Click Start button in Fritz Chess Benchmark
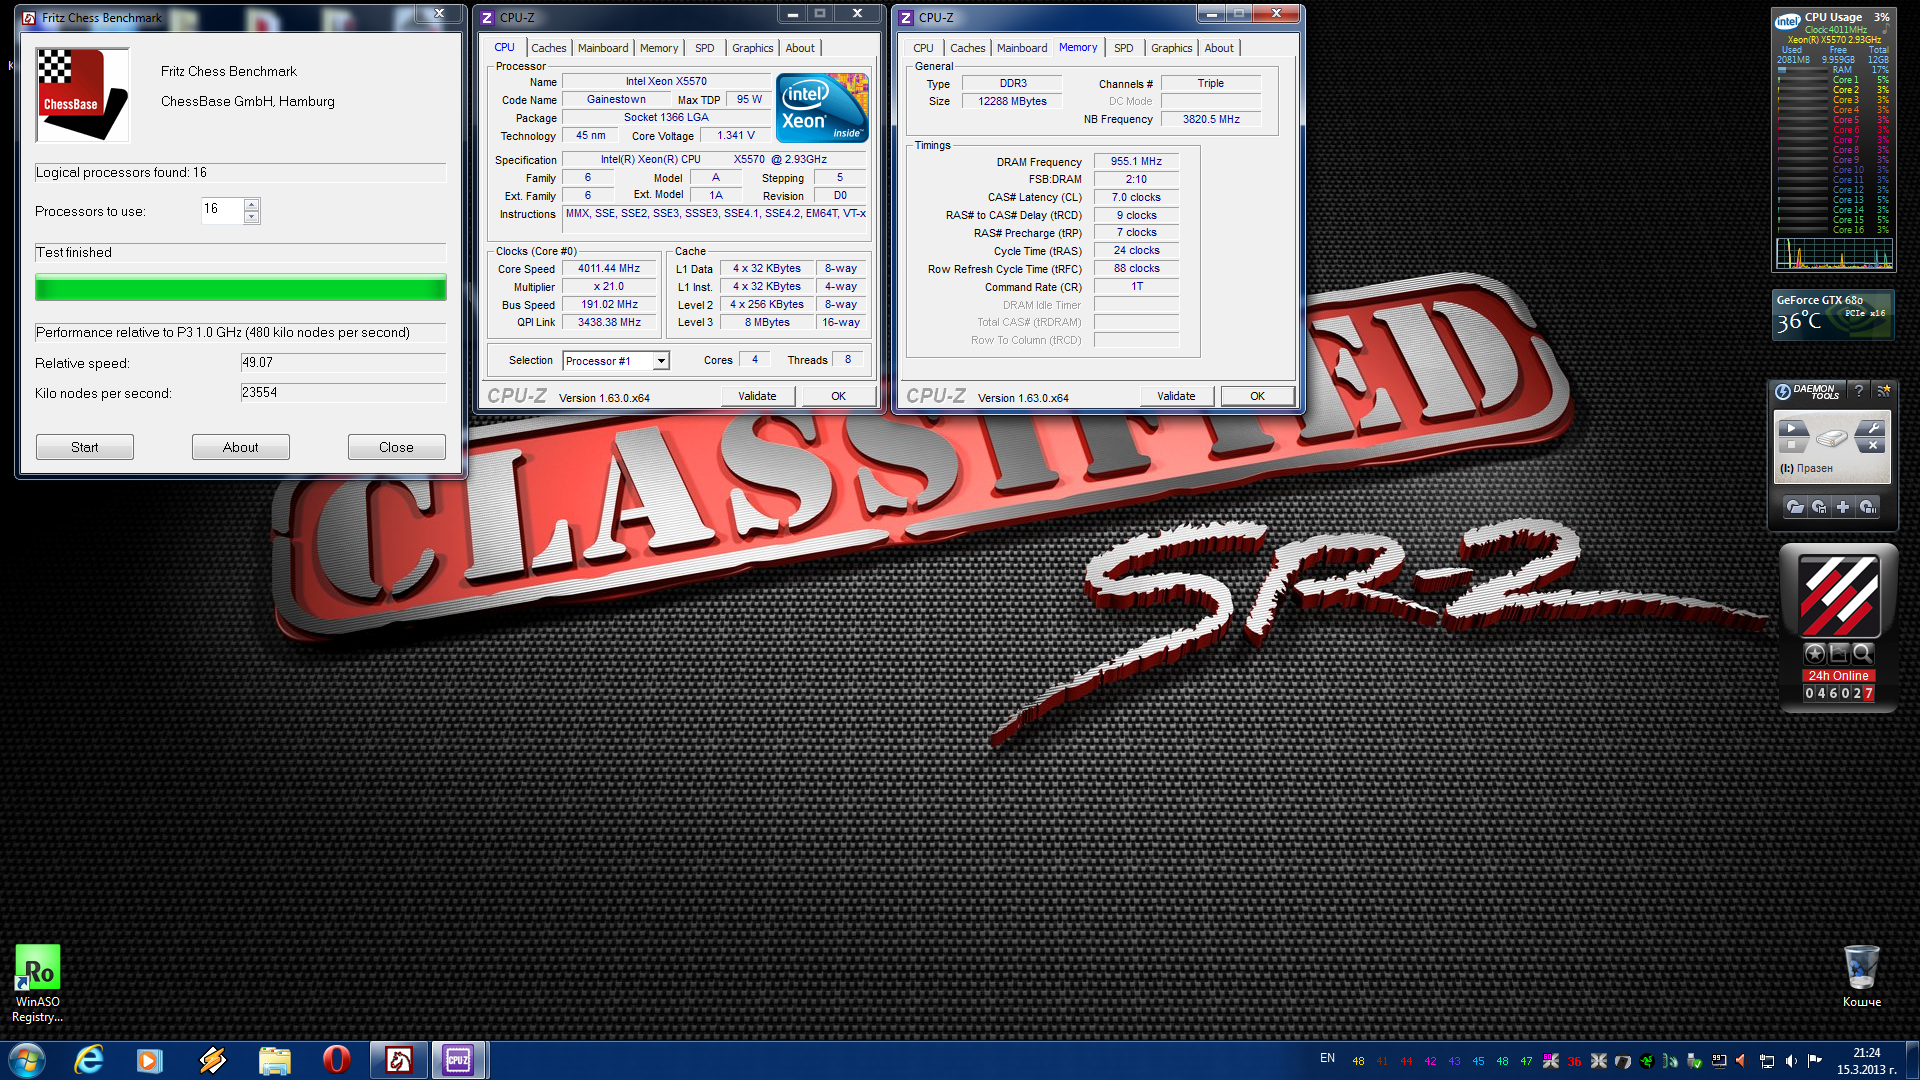The image size is (1920, 1080). 85,447
